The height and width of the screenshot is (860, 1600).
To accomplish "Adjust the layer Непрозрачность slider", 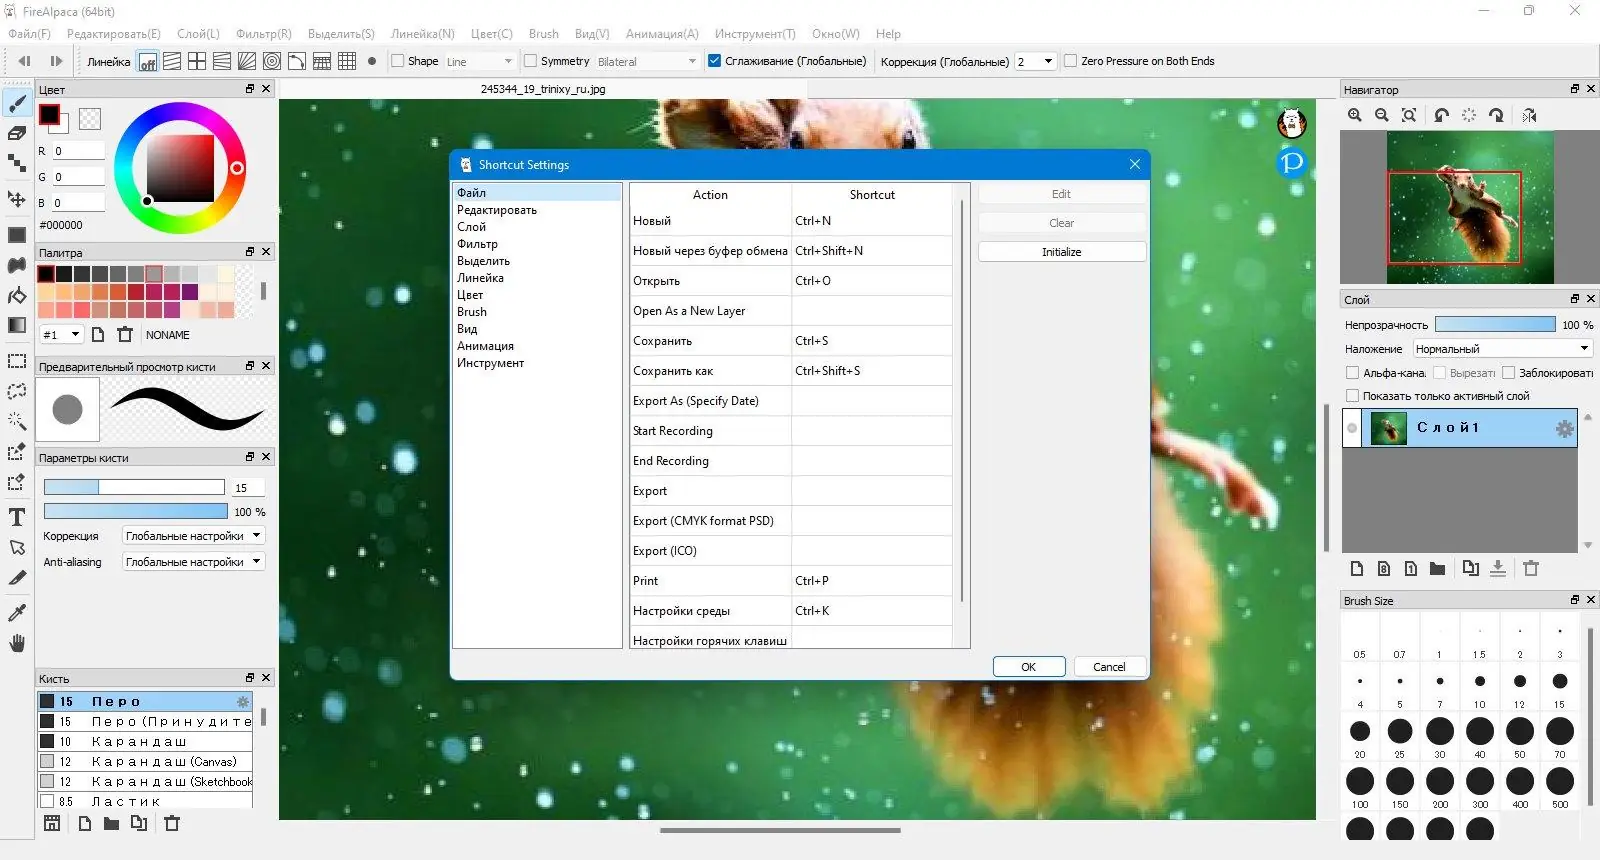I will pyautogui.click(x=1495, y=324).
